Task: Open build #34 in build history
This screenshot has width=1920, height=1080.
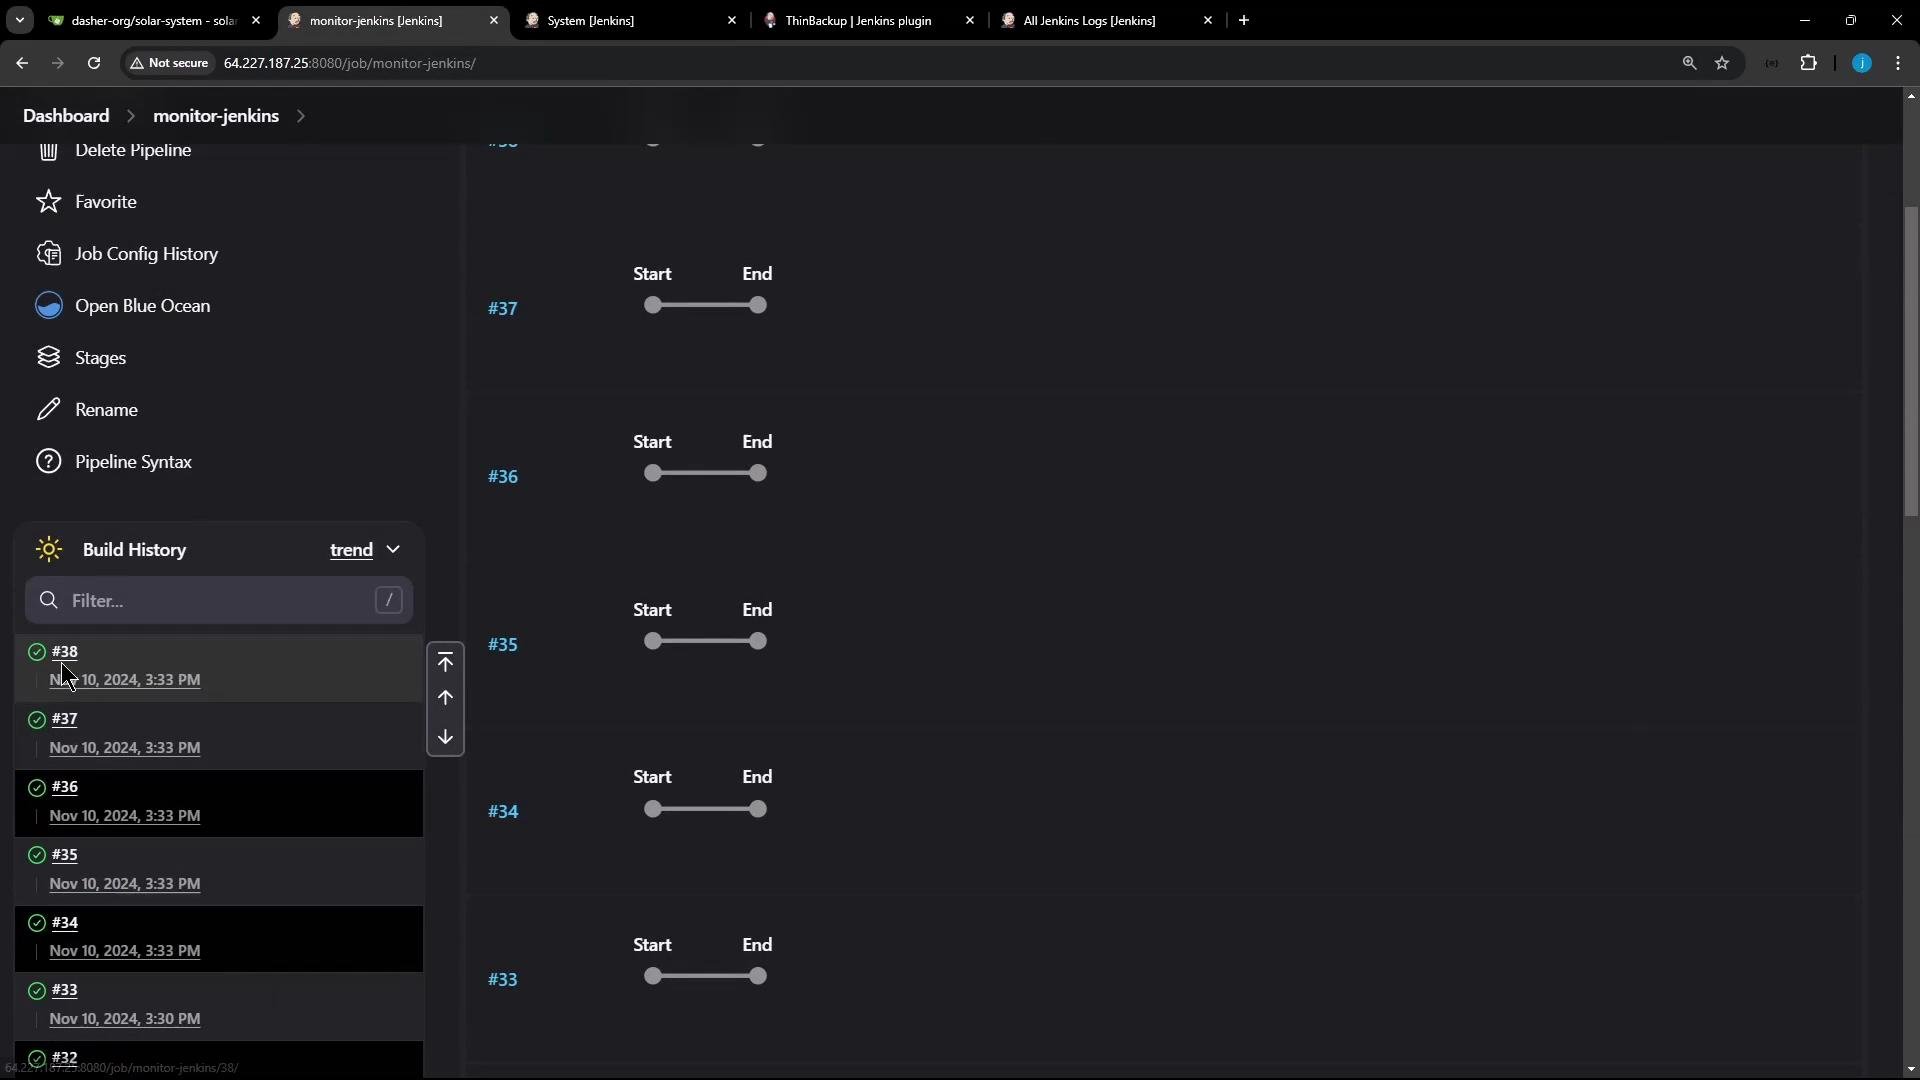Action: [x=64, y=923]
